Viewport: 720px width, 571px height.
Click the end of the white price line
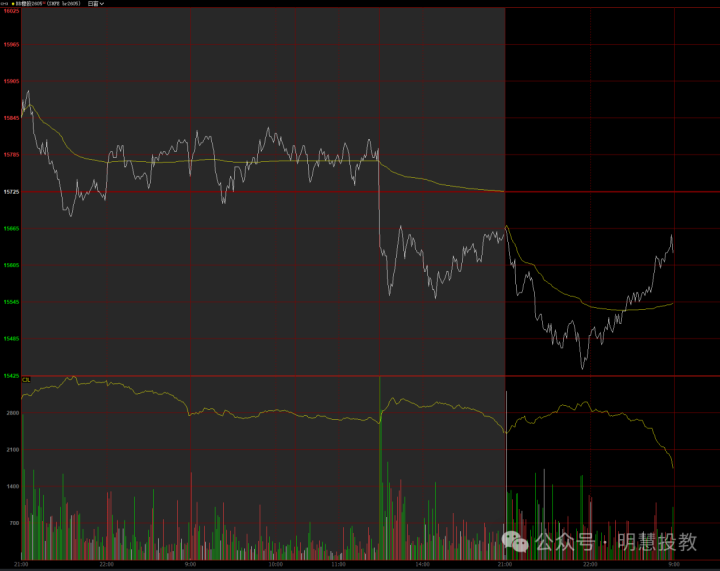point(673,252)
